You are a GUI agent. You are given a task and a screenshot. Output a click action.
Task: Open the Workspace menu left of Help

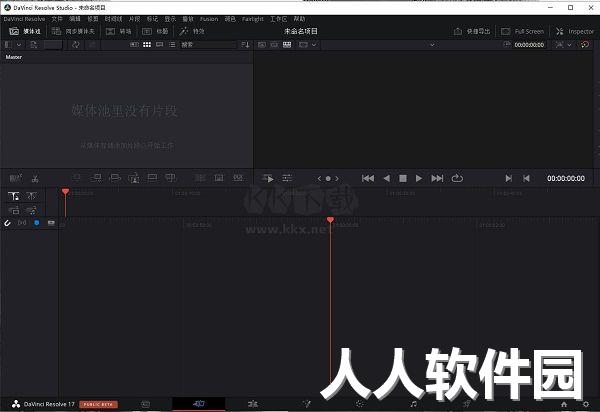(278, 19)
